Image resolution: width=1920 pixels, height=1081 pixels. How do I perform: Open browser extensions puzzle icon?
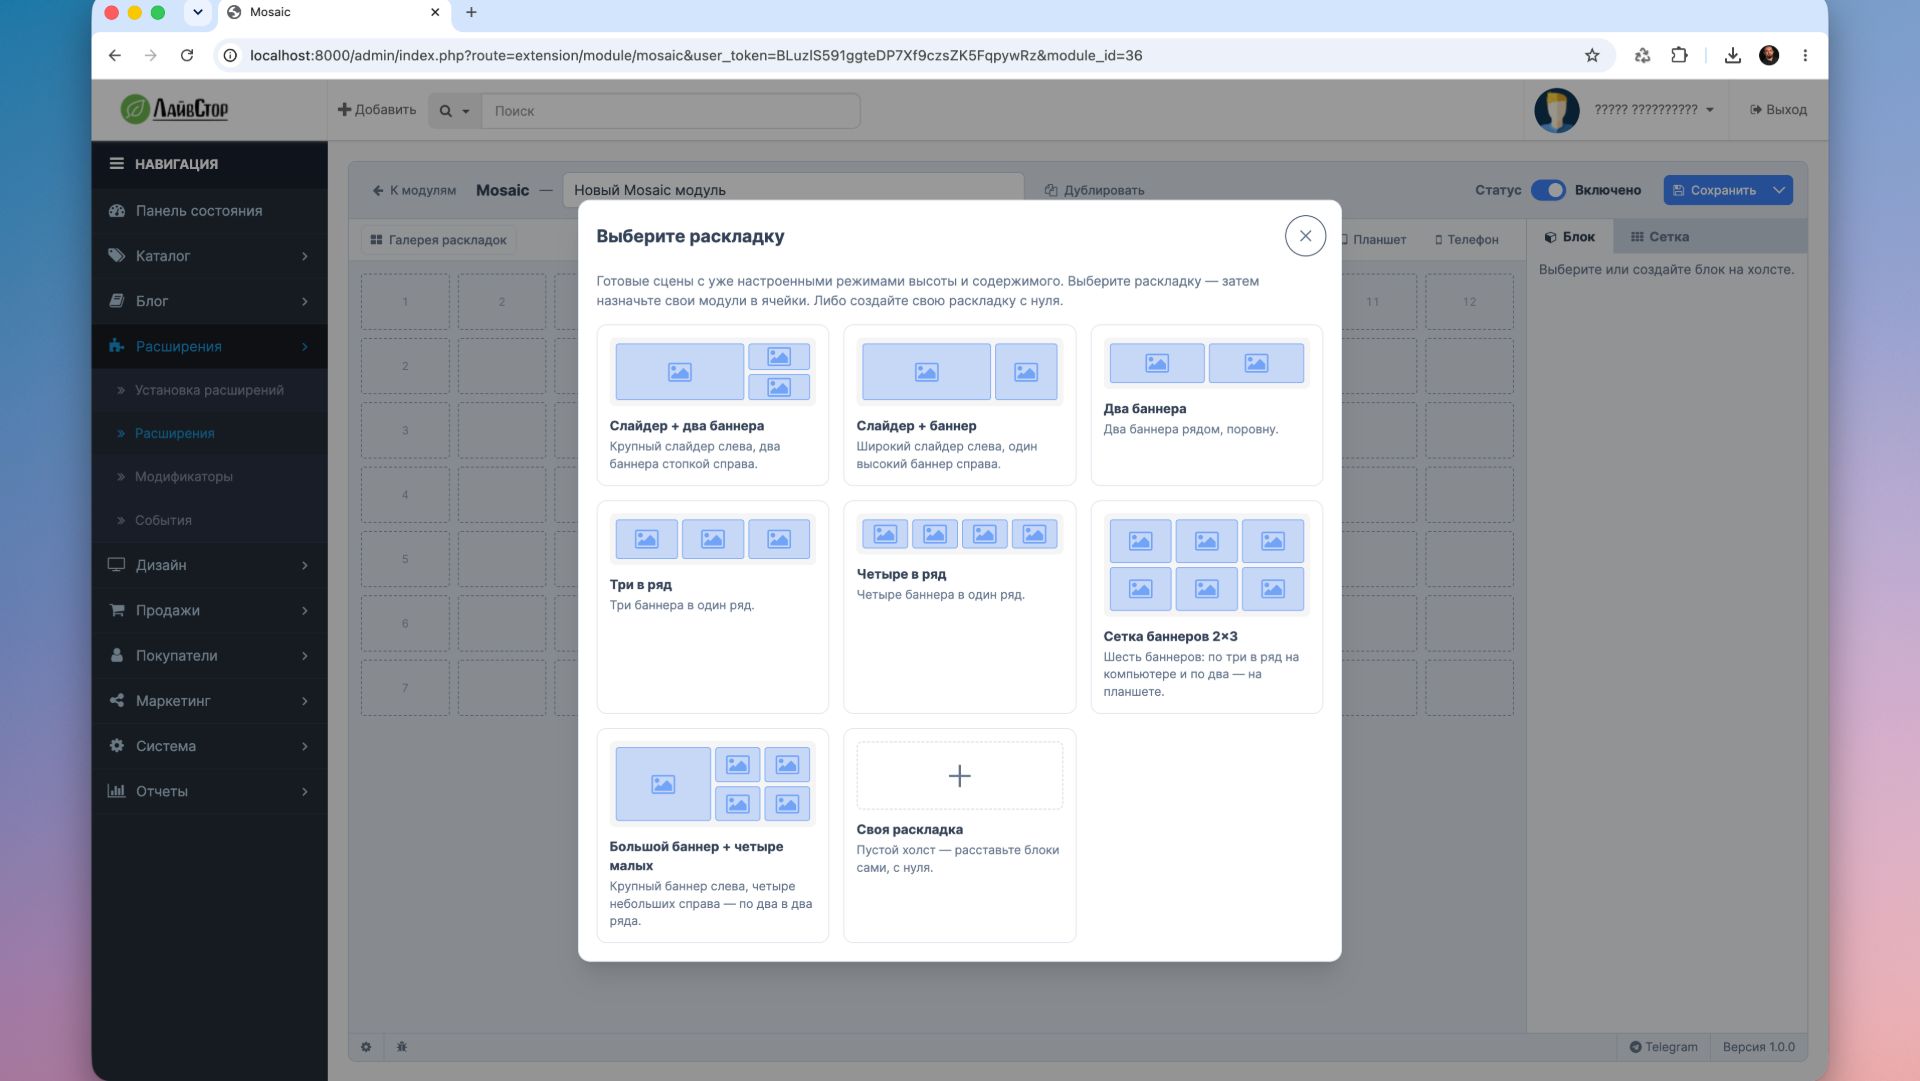click(1679, 55)
